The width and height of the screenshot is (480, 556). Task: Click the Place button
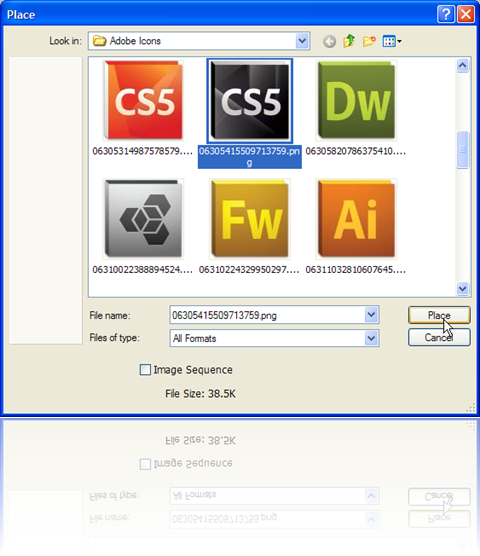point(439,315)
